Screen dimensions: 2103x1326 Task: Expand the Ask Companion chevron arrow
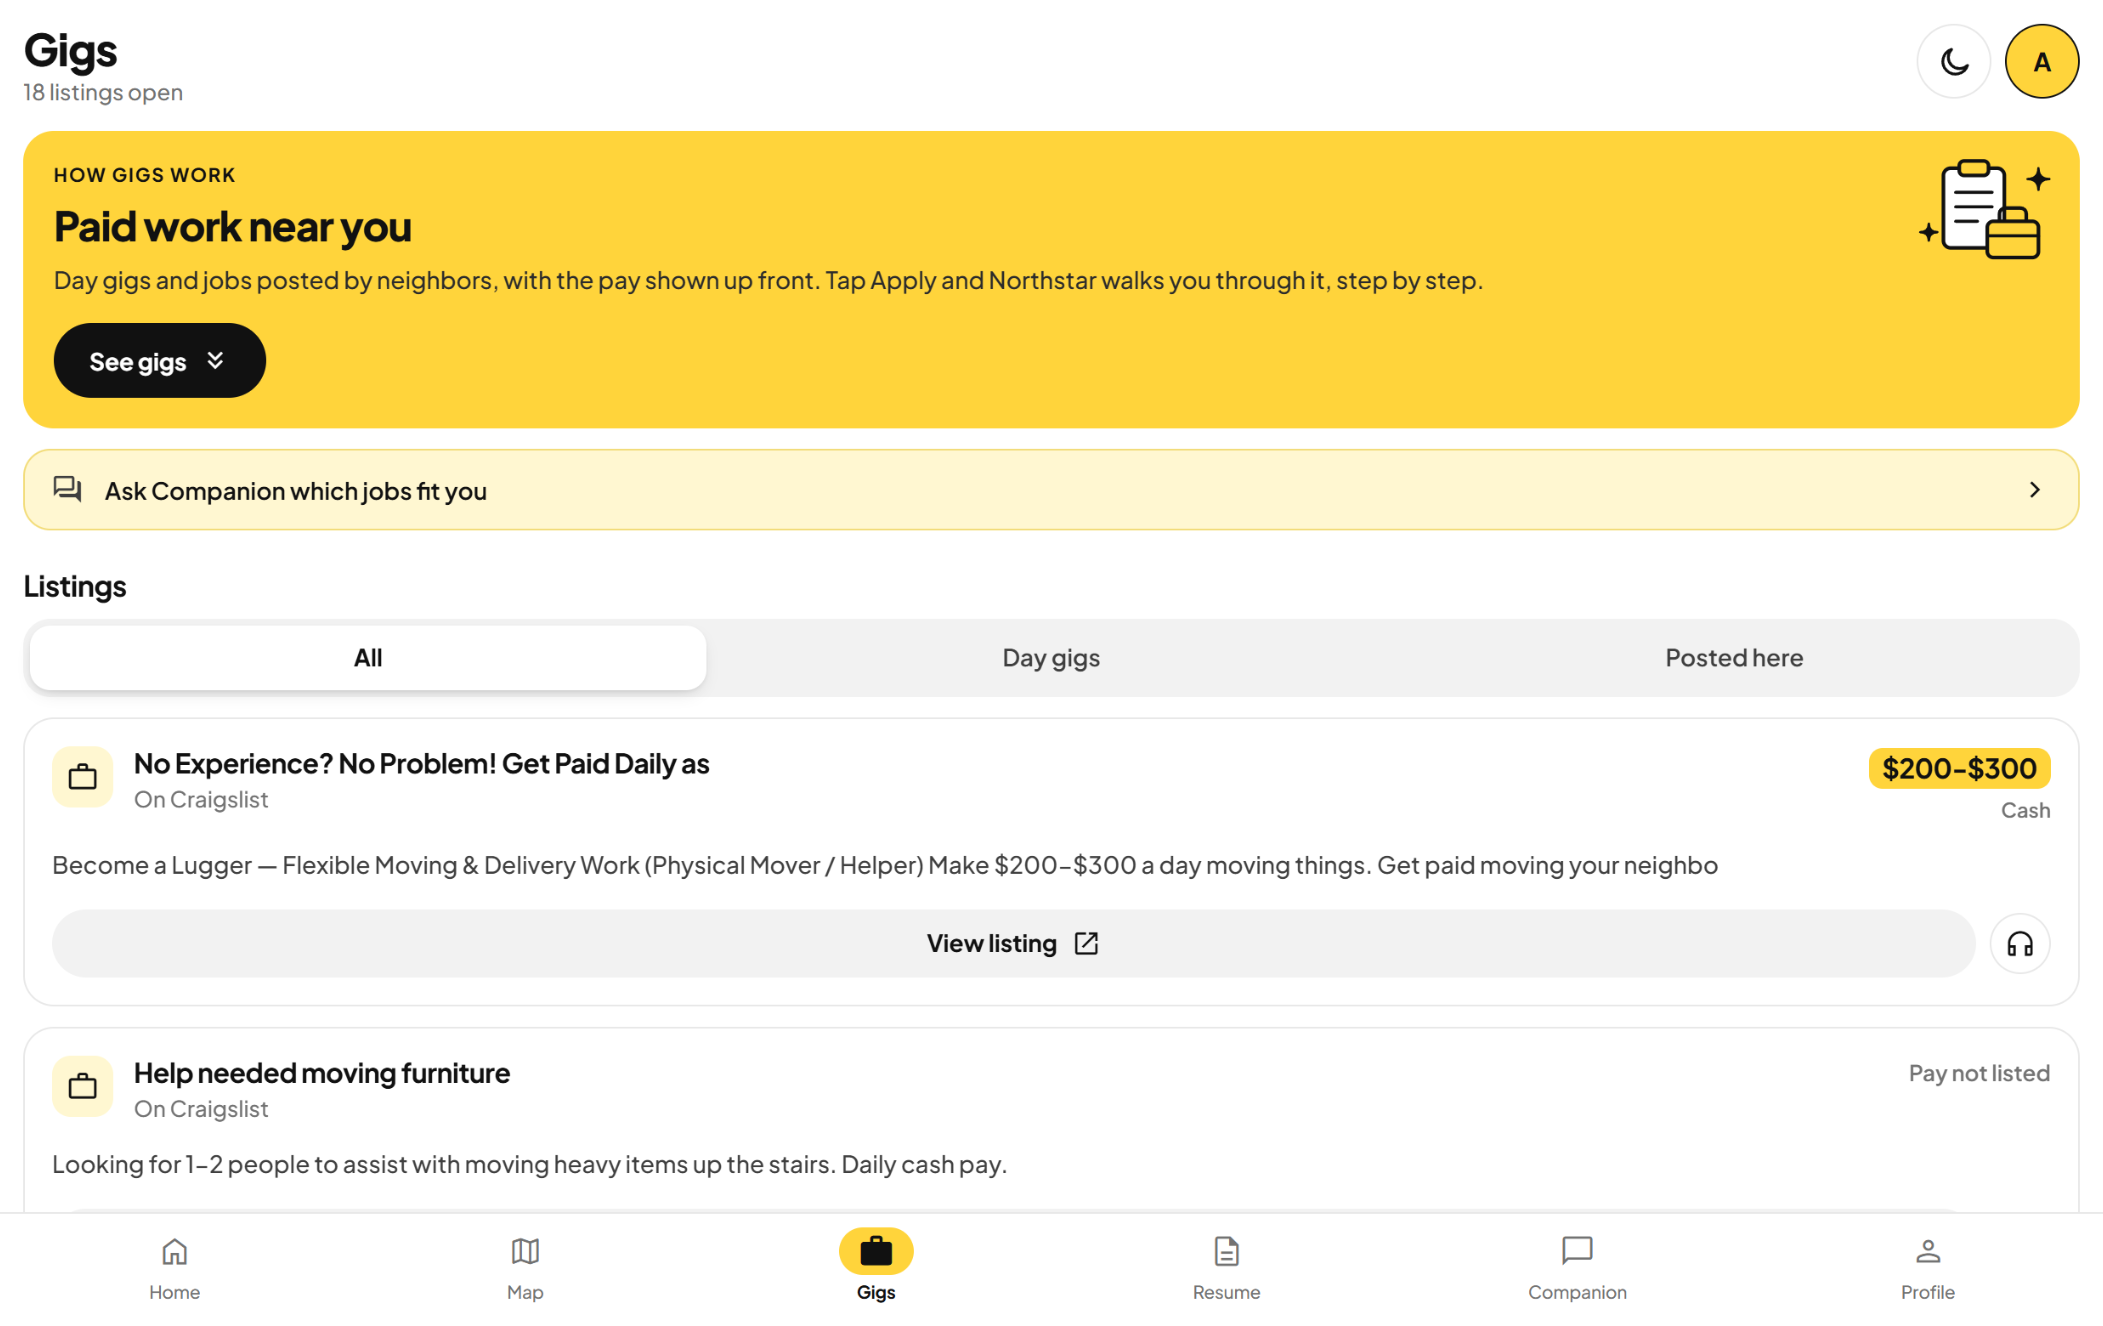point(2034,490)
